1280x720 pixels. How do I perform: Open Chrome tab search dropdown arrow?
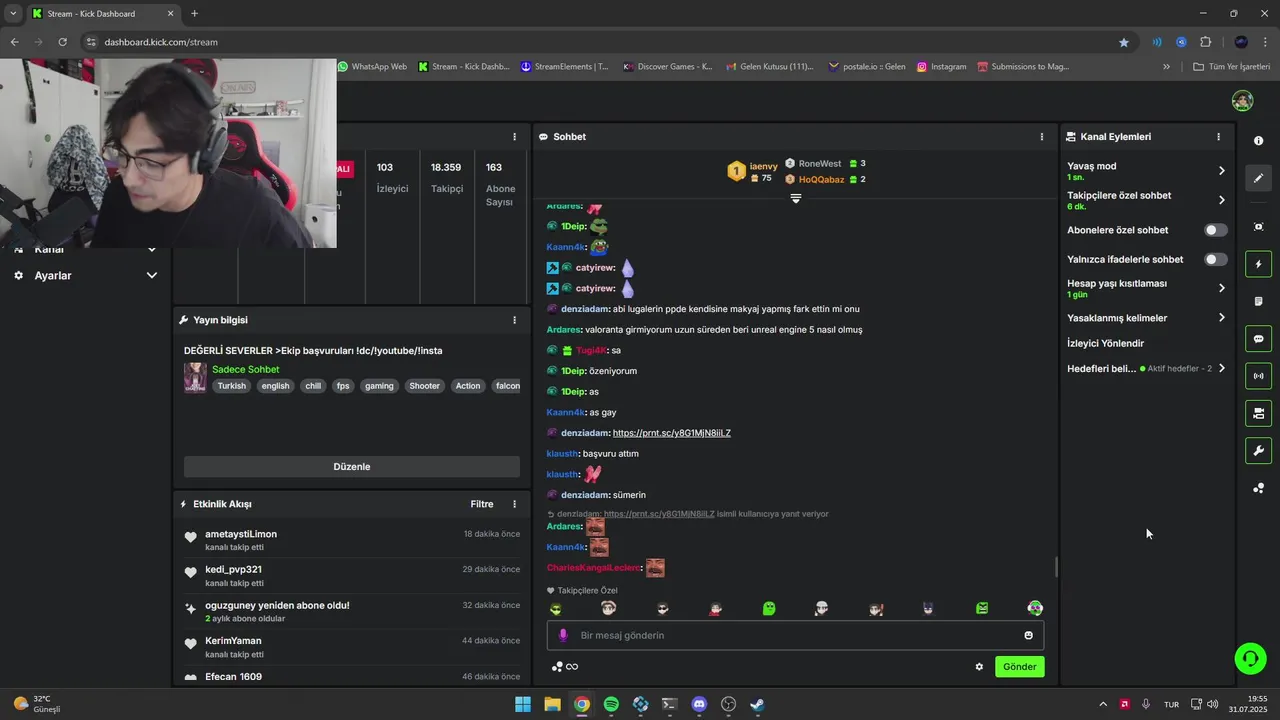(13, 13)
